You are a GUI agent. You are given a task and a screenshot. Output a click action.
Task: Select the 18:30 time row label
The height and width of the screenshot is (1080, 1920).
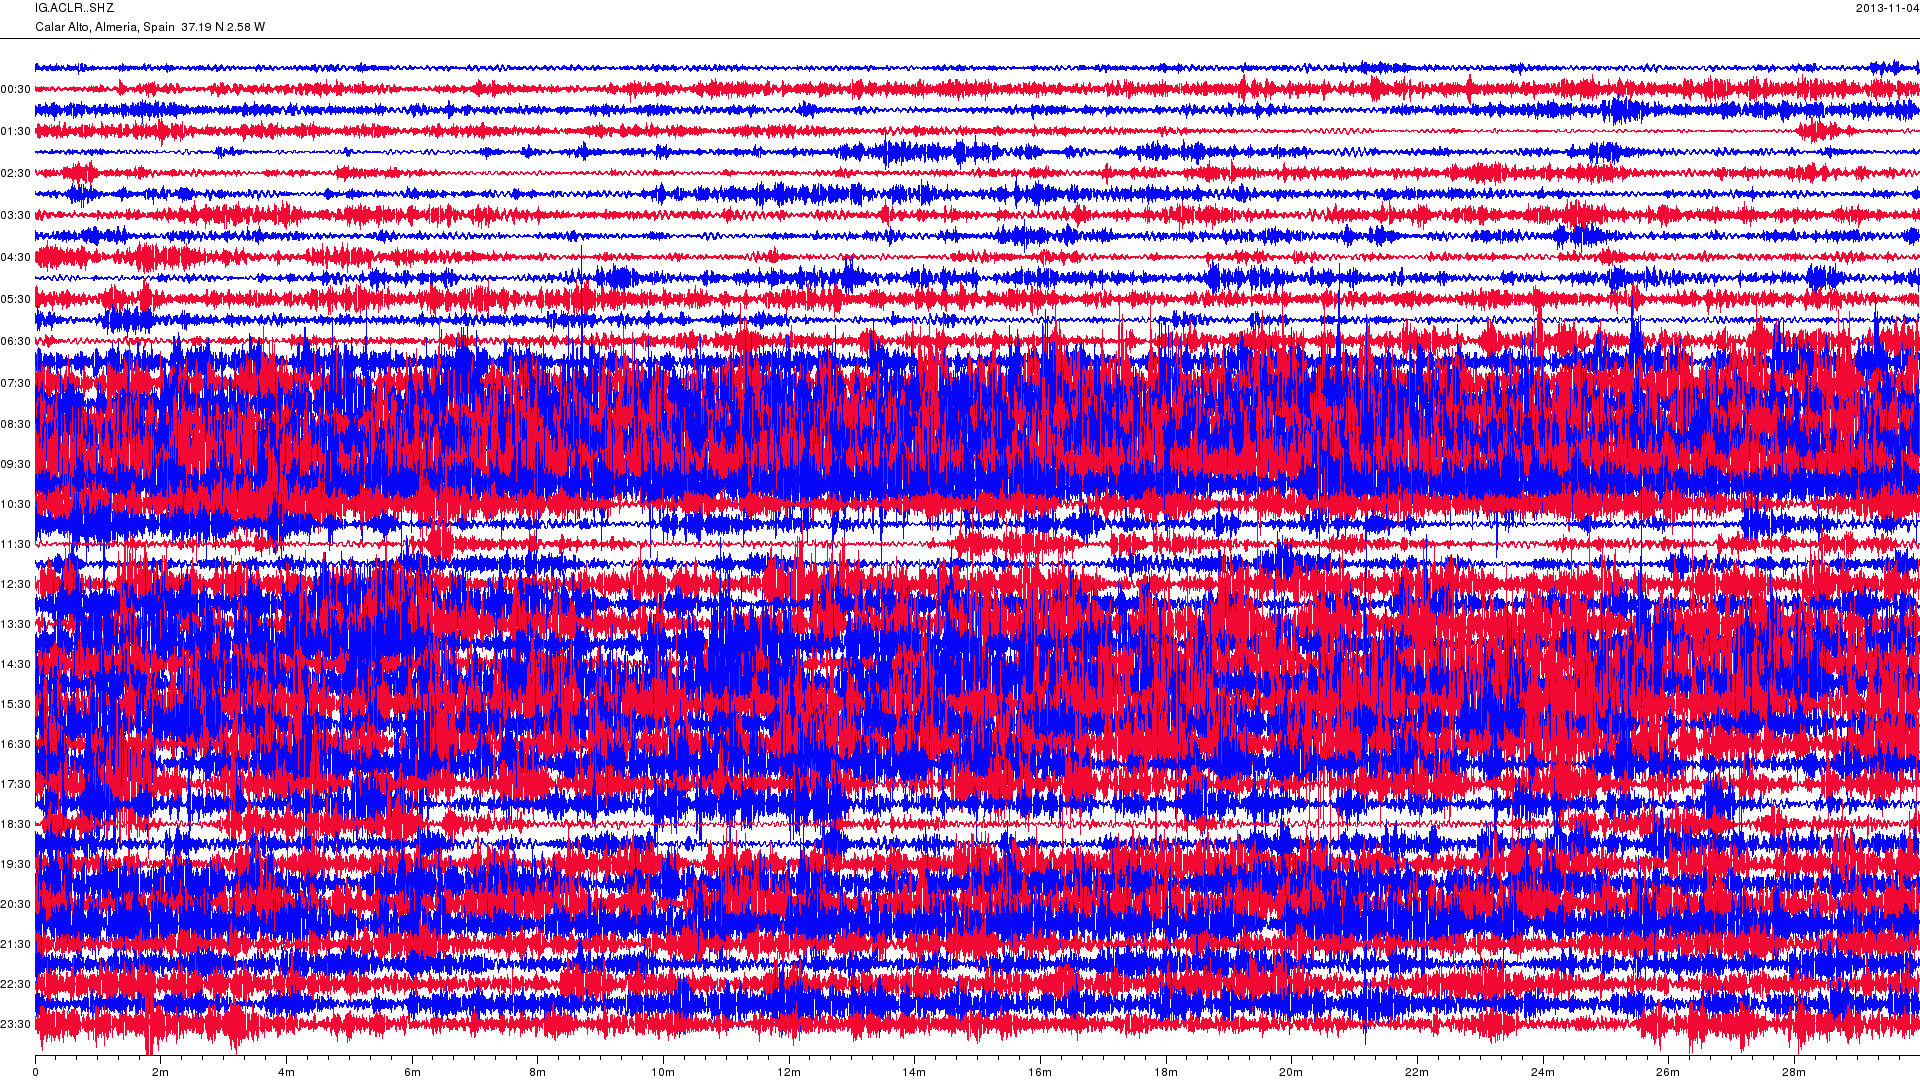pyautogui.click(x=16, y=825)
